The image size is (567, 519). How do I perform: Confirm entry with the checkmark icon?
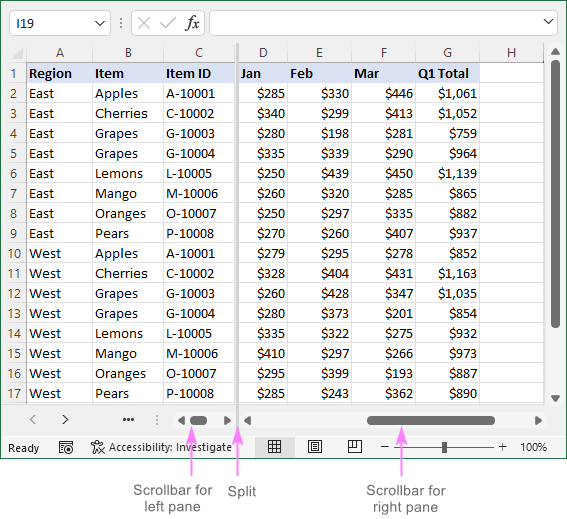167,24
